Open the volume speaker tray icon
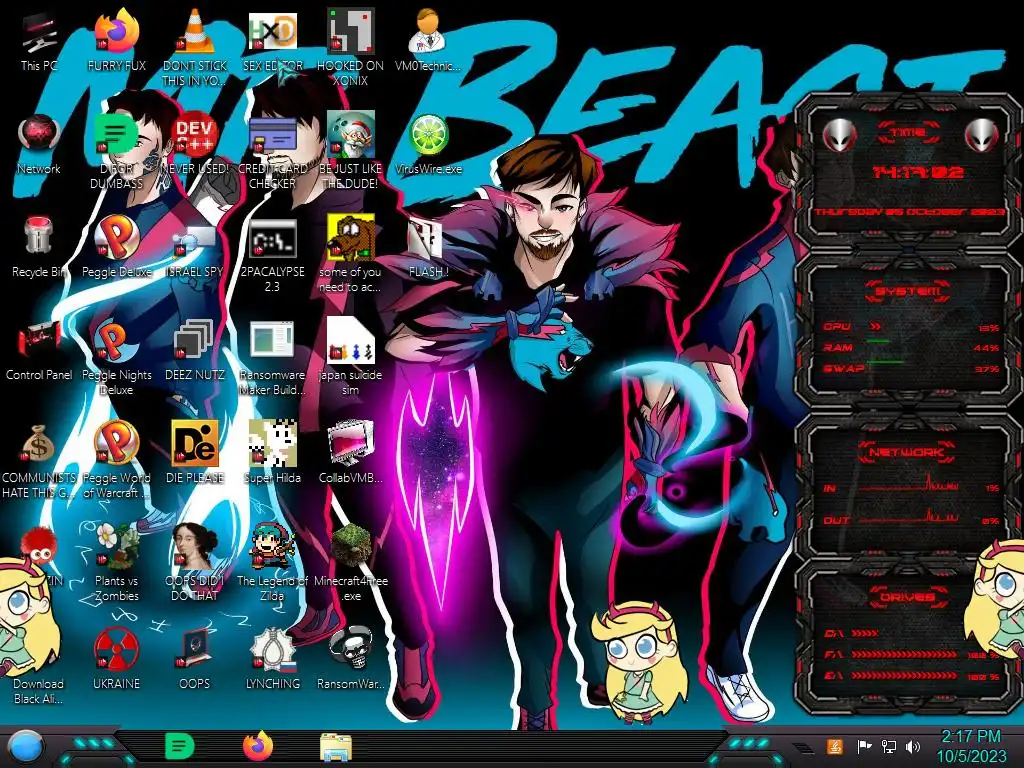The height and width of the screenshot is (768, 1024). (914, 746)
